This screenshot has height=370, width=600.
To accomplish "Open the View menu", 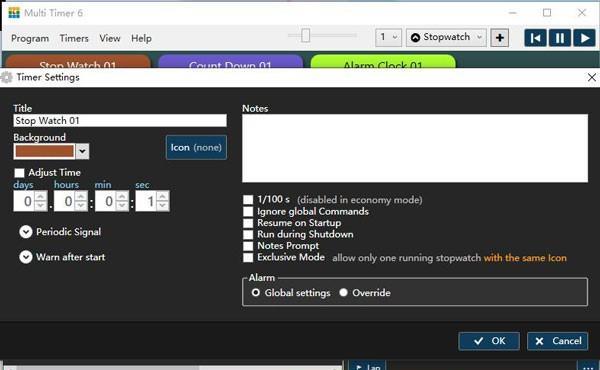I will click(110, 38).
